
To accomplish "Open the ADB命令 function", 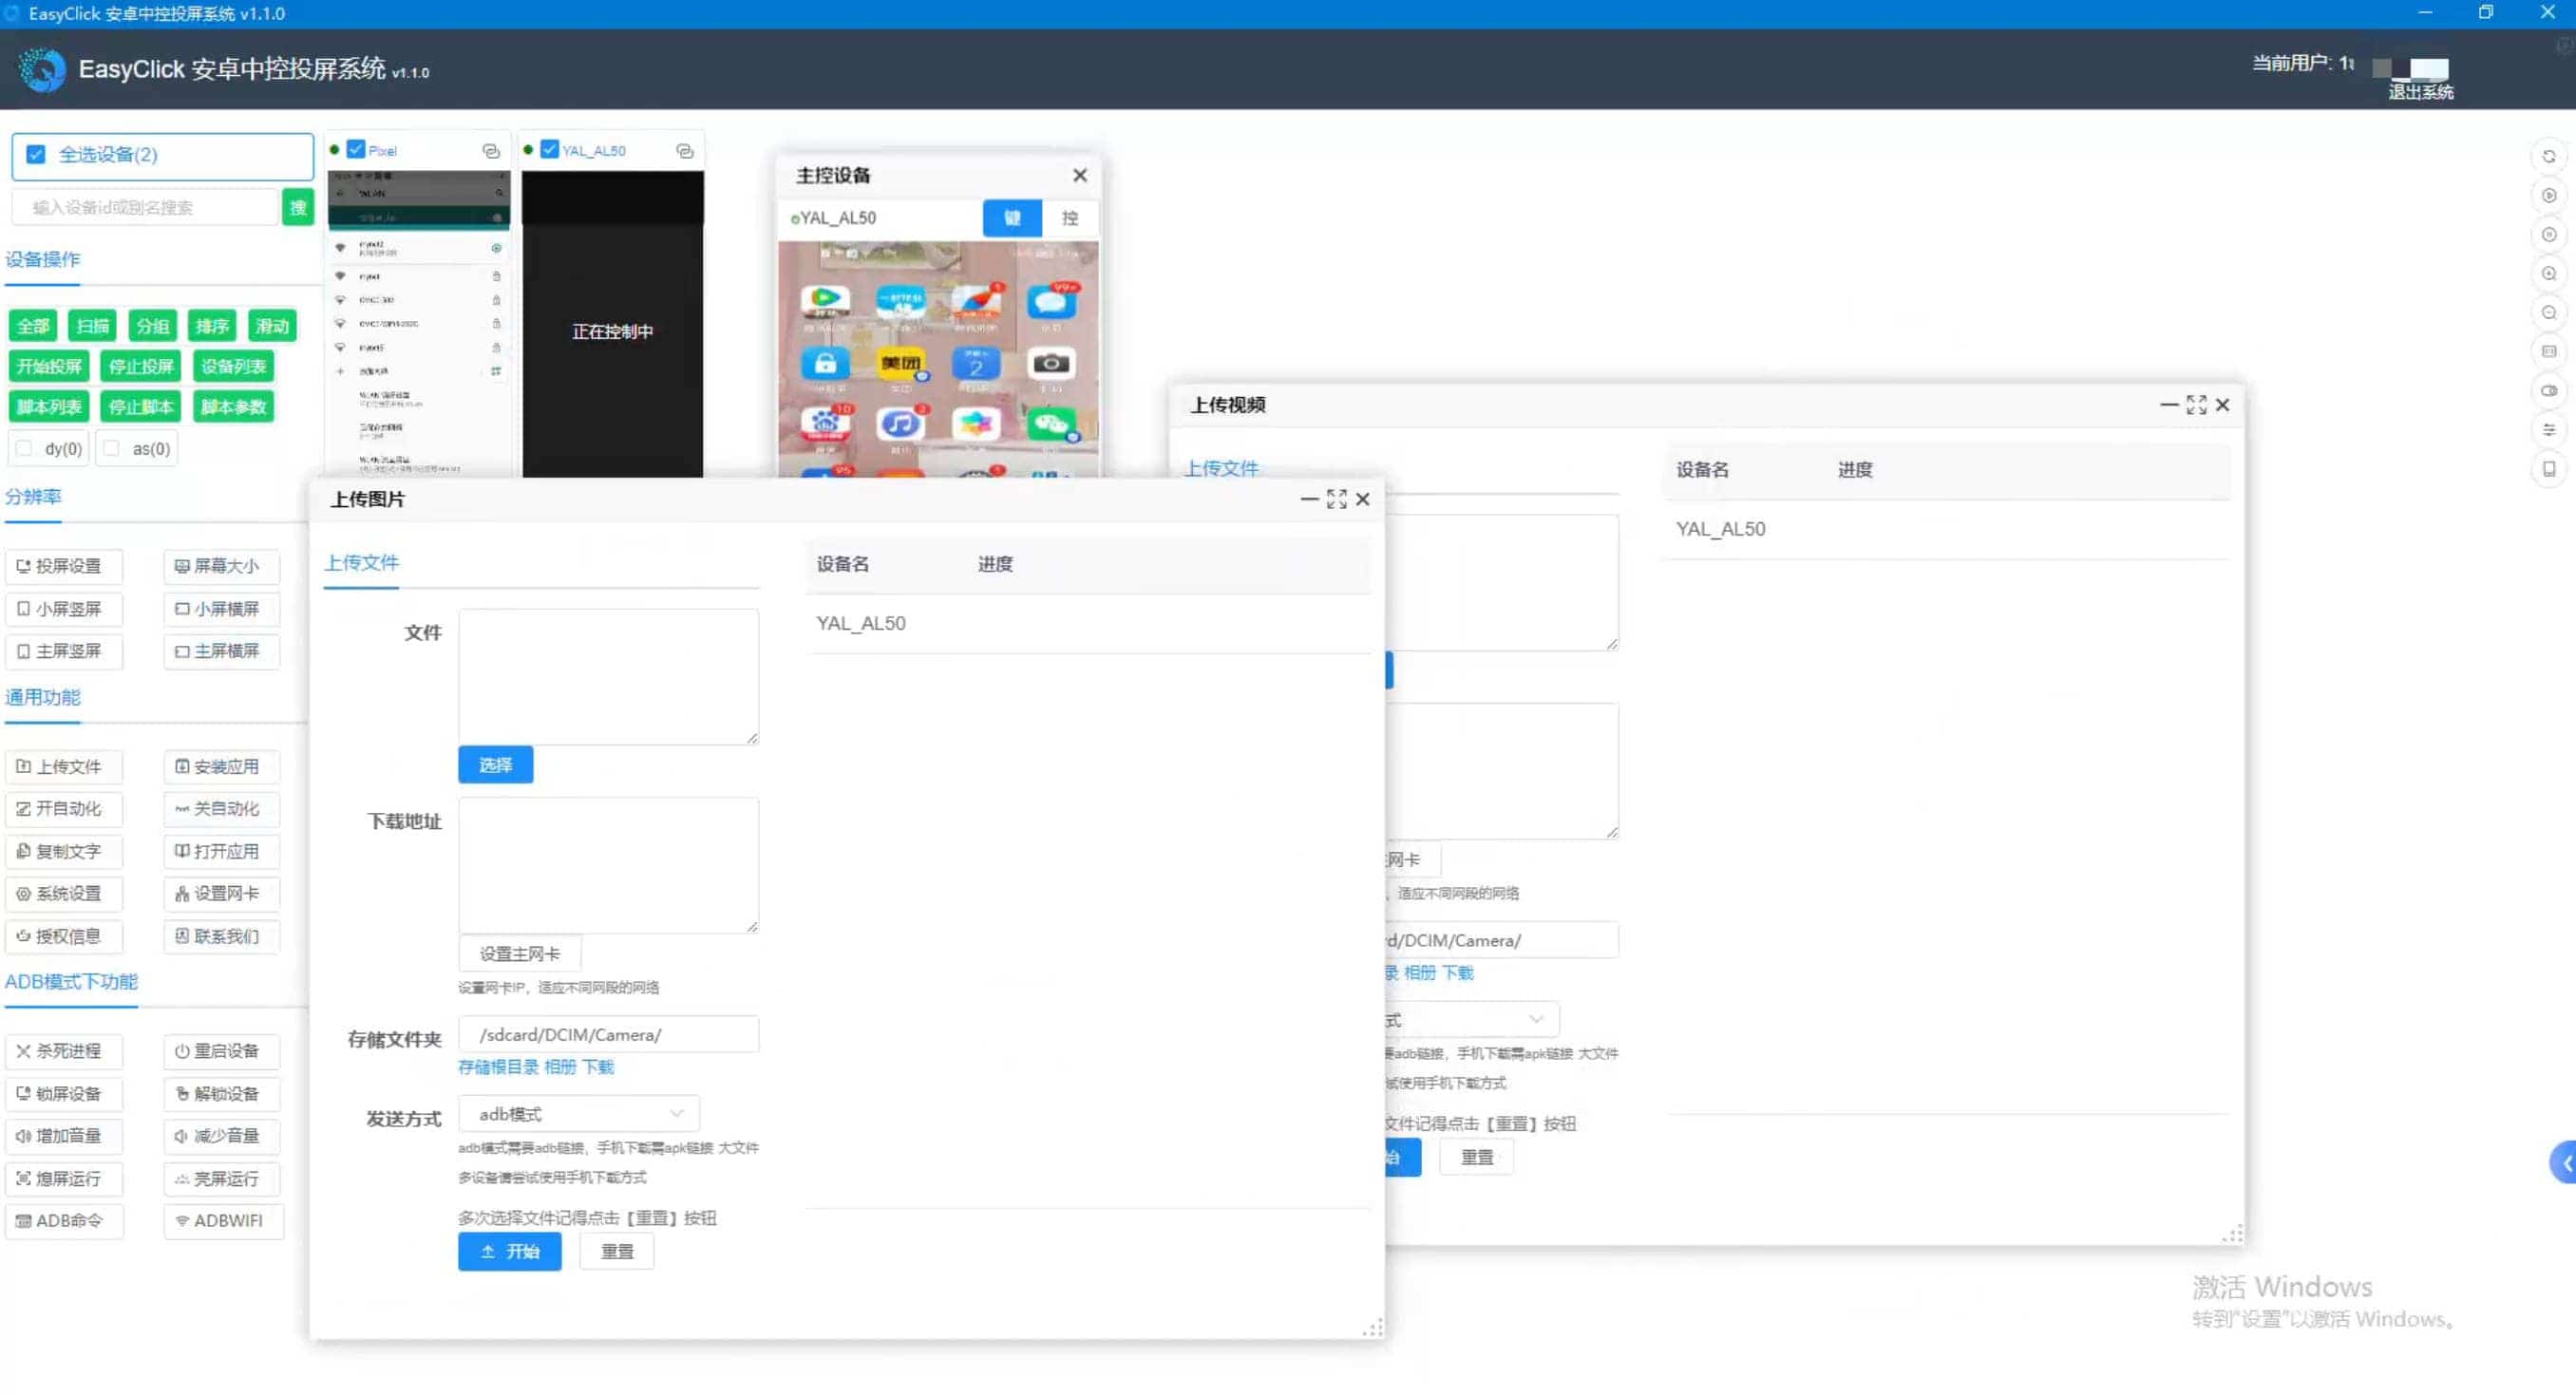I will 63,1221.
